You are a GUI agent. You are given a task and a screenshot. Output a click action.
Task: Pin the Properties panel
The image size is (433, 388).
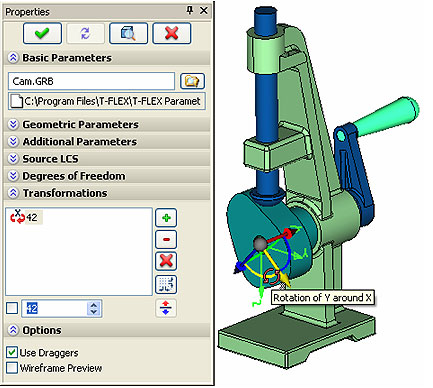click(x=189, y=11)
